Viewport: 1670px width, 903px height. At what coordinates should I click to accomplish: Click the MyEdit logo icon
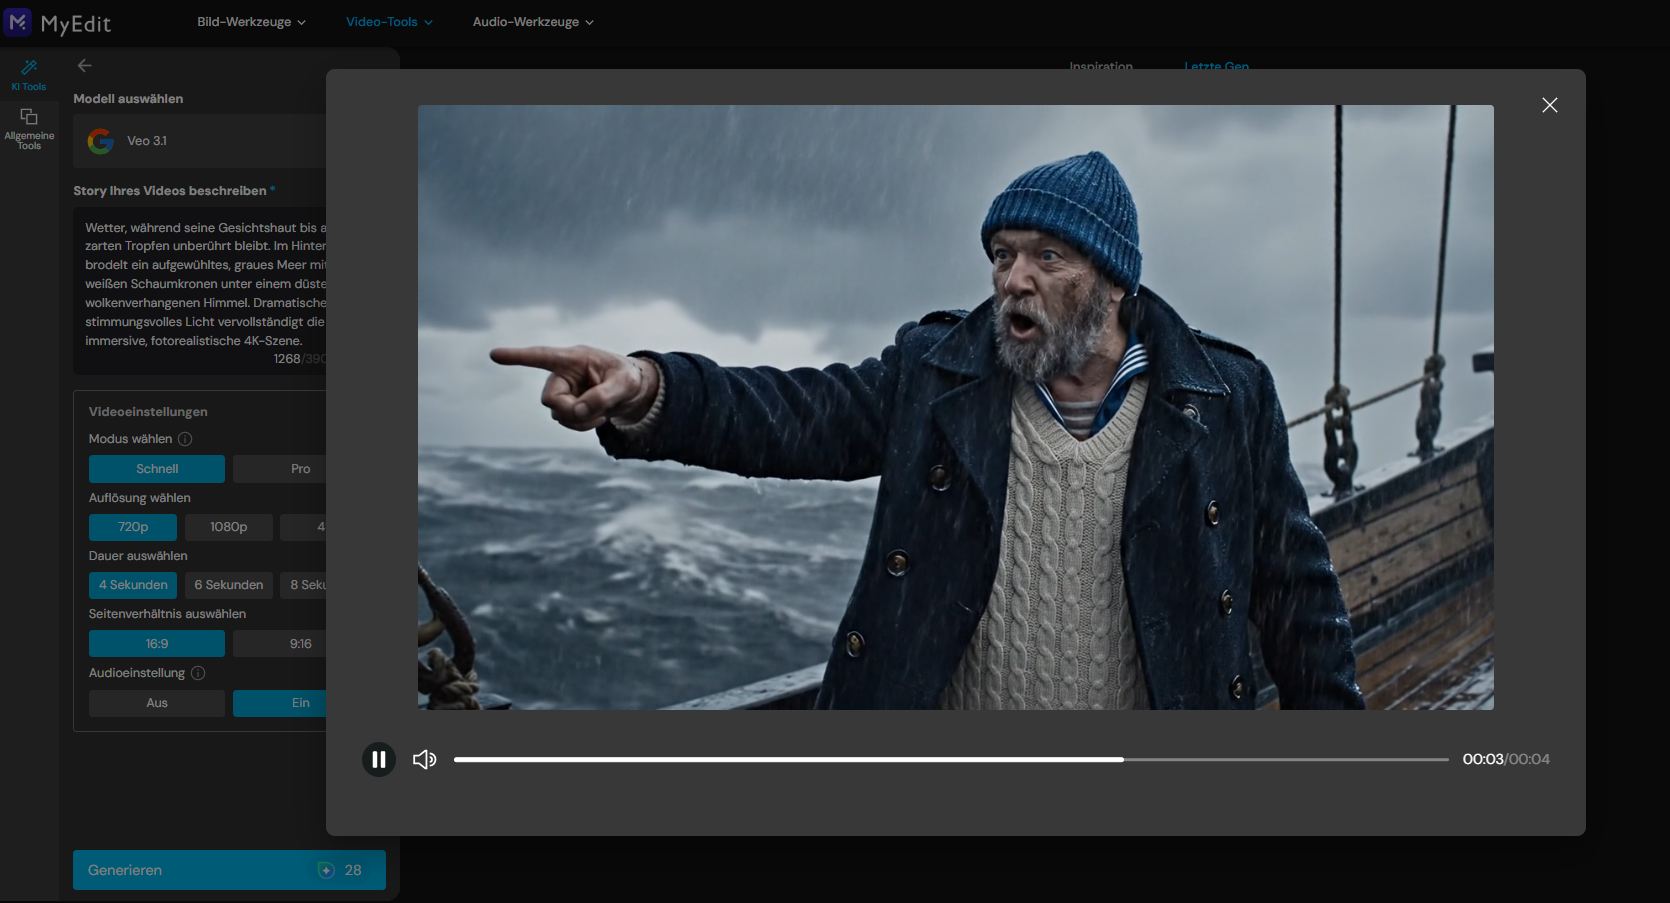point(18,21)
